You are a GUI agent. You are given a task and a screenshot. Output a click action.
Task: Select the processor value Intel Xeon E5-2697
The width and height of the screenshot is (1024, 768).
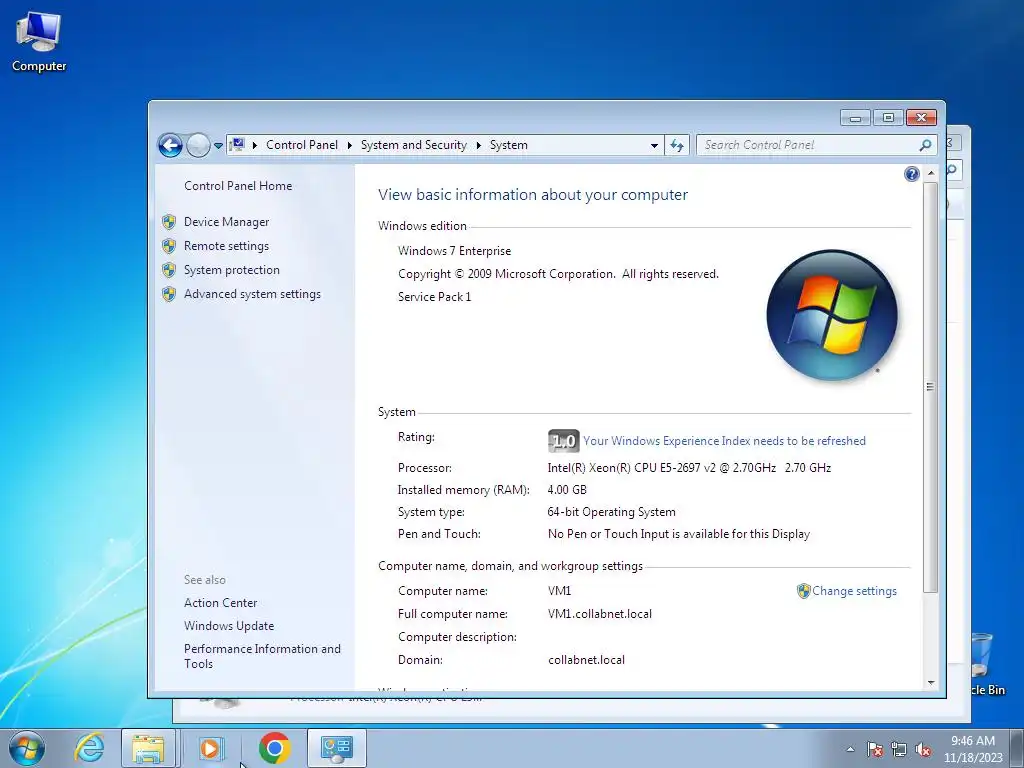pyautogui.click(x=689, y=468)
